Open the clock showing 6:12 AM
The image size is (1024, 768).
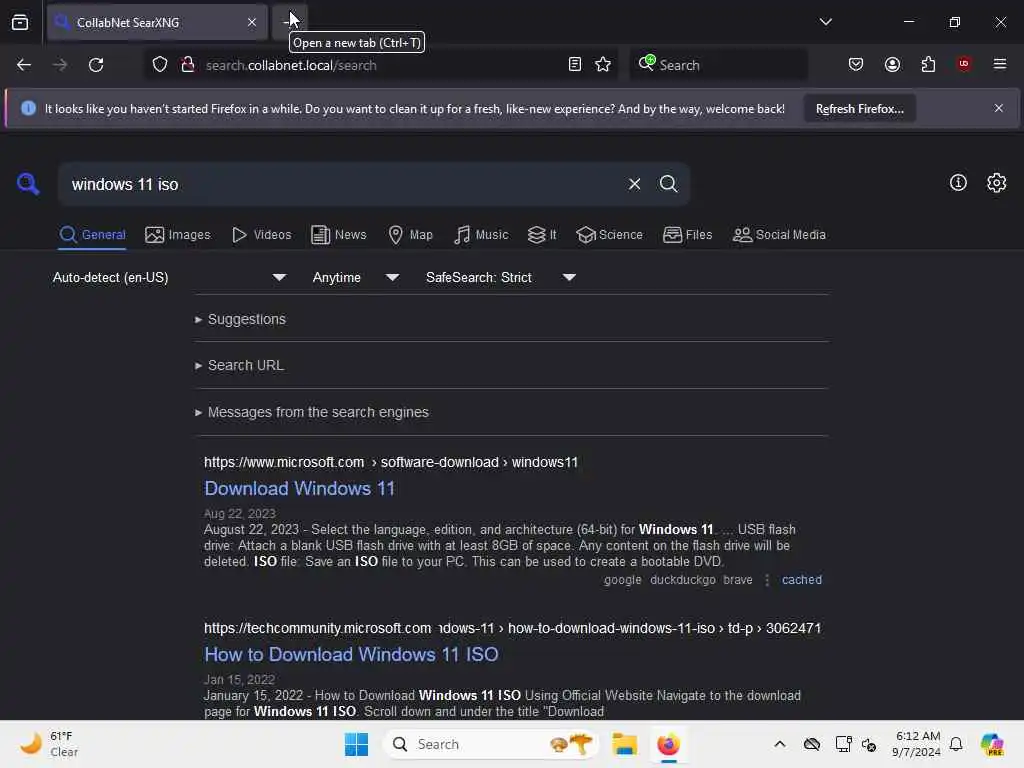click(x=918, y=744)
